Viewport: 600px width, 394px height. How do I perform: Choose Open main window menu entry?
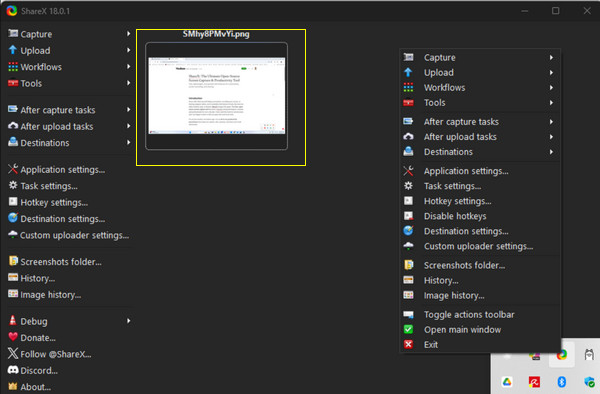click(x=480, y=329)
